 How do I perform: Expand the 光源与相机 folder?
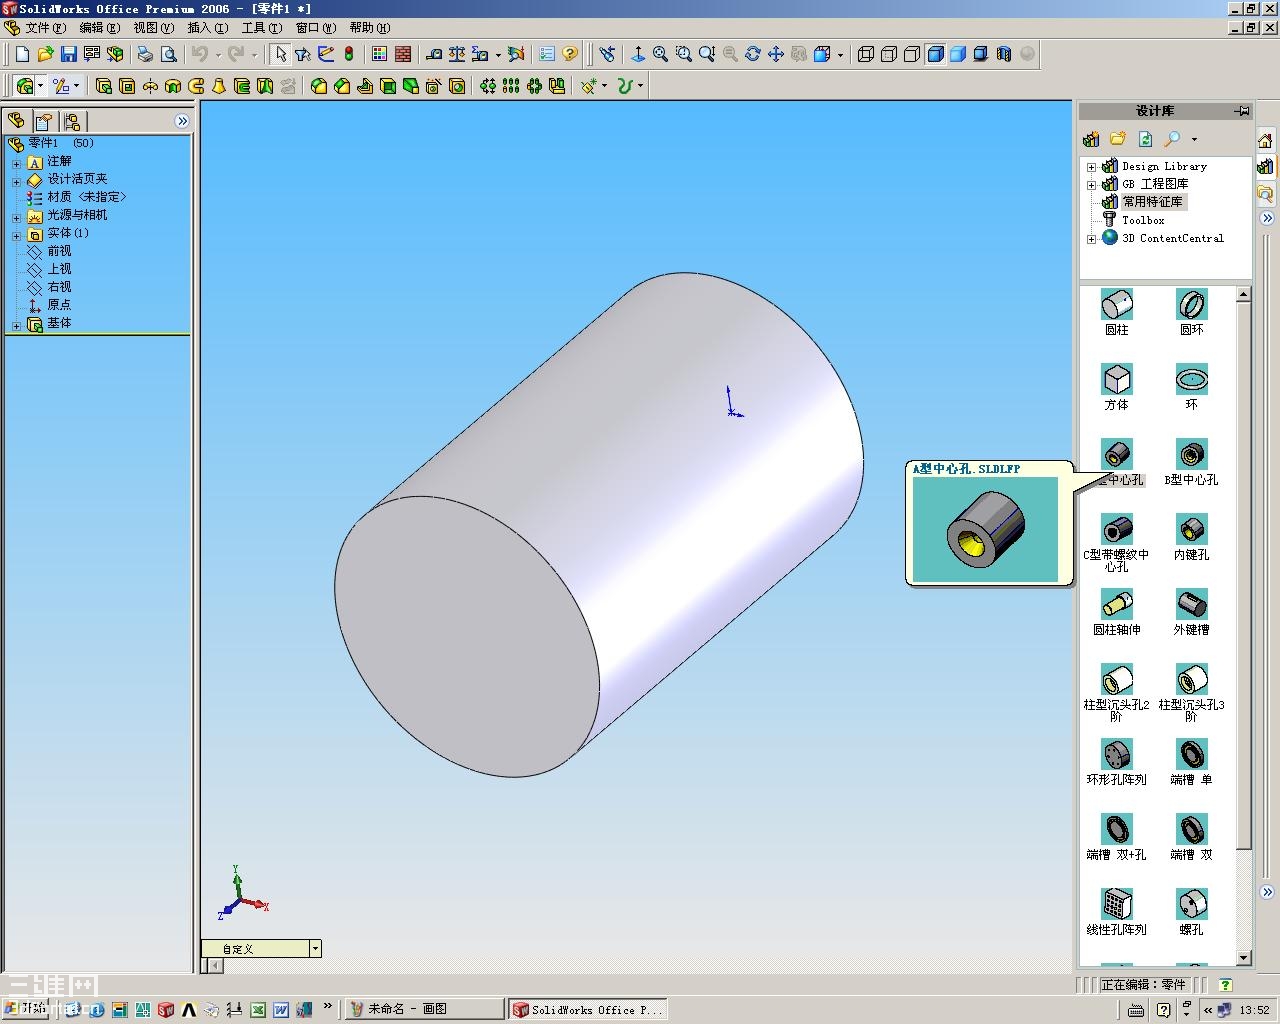[16, 217]
